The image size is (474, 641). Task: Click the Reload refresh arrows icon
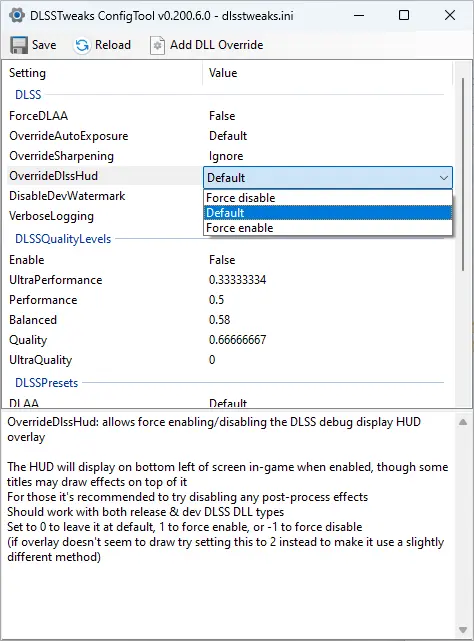[82, 45]
